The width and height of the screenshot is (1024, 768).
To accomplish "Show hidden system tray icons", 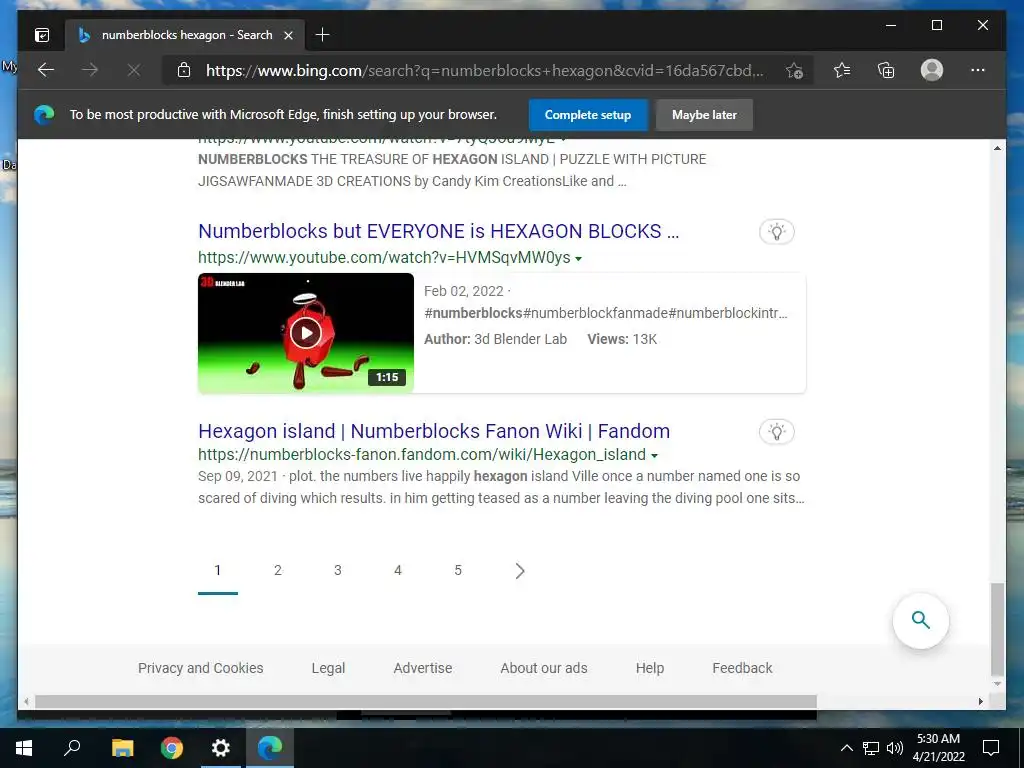I will [846, 748].
